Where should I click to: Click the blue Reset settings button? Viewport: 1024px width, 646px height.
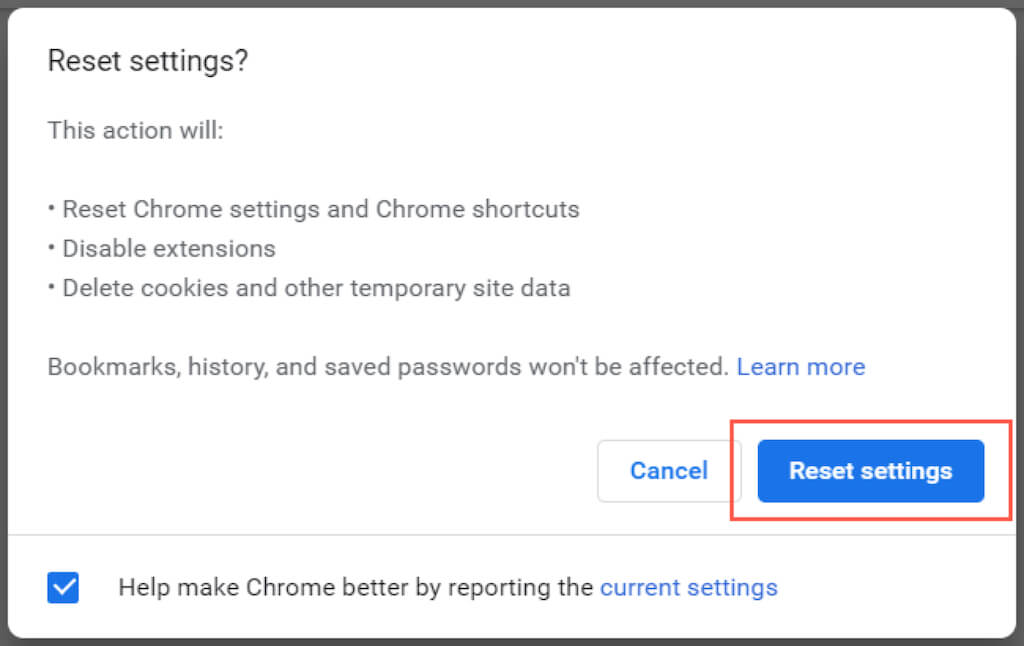(x=870, y=471)
